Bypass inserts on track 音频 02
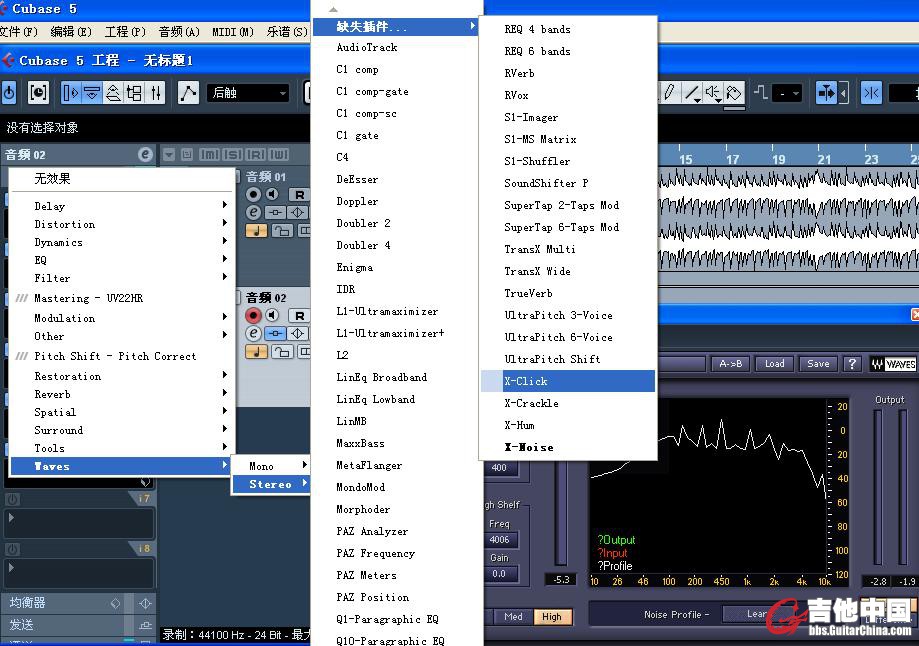Image resolution: width=919 pixels, height=646 pixels. (x=275, y=334)
